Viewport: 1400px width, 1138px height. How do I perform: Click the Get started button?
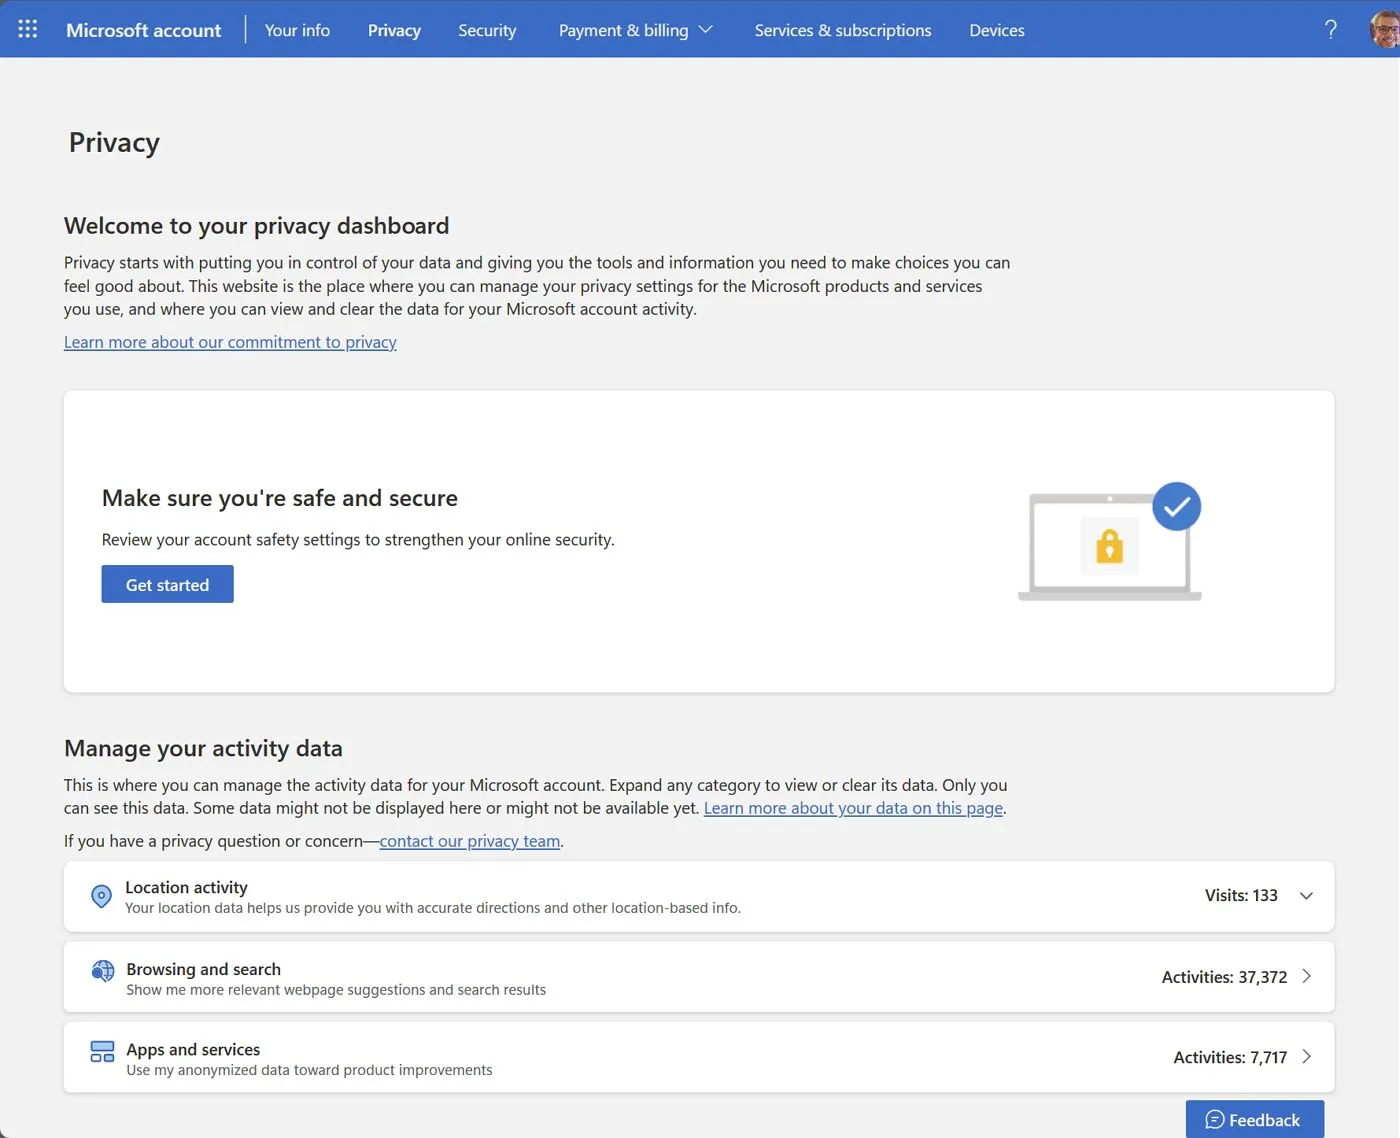167,584
